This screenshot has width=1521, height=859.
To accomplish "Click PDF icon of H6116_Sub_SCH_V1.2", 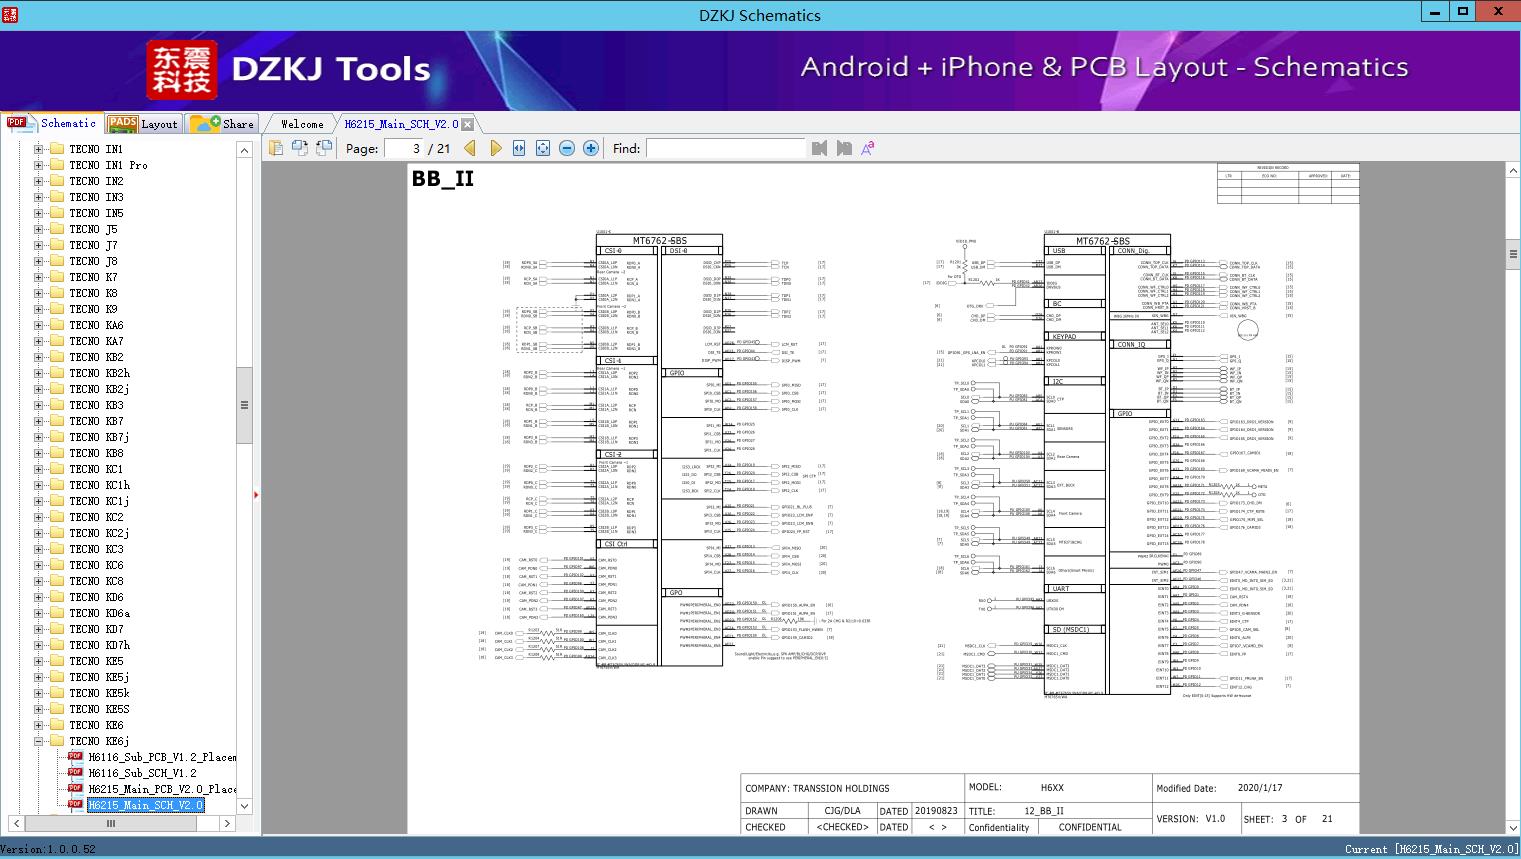I will (x=75, y=772).
